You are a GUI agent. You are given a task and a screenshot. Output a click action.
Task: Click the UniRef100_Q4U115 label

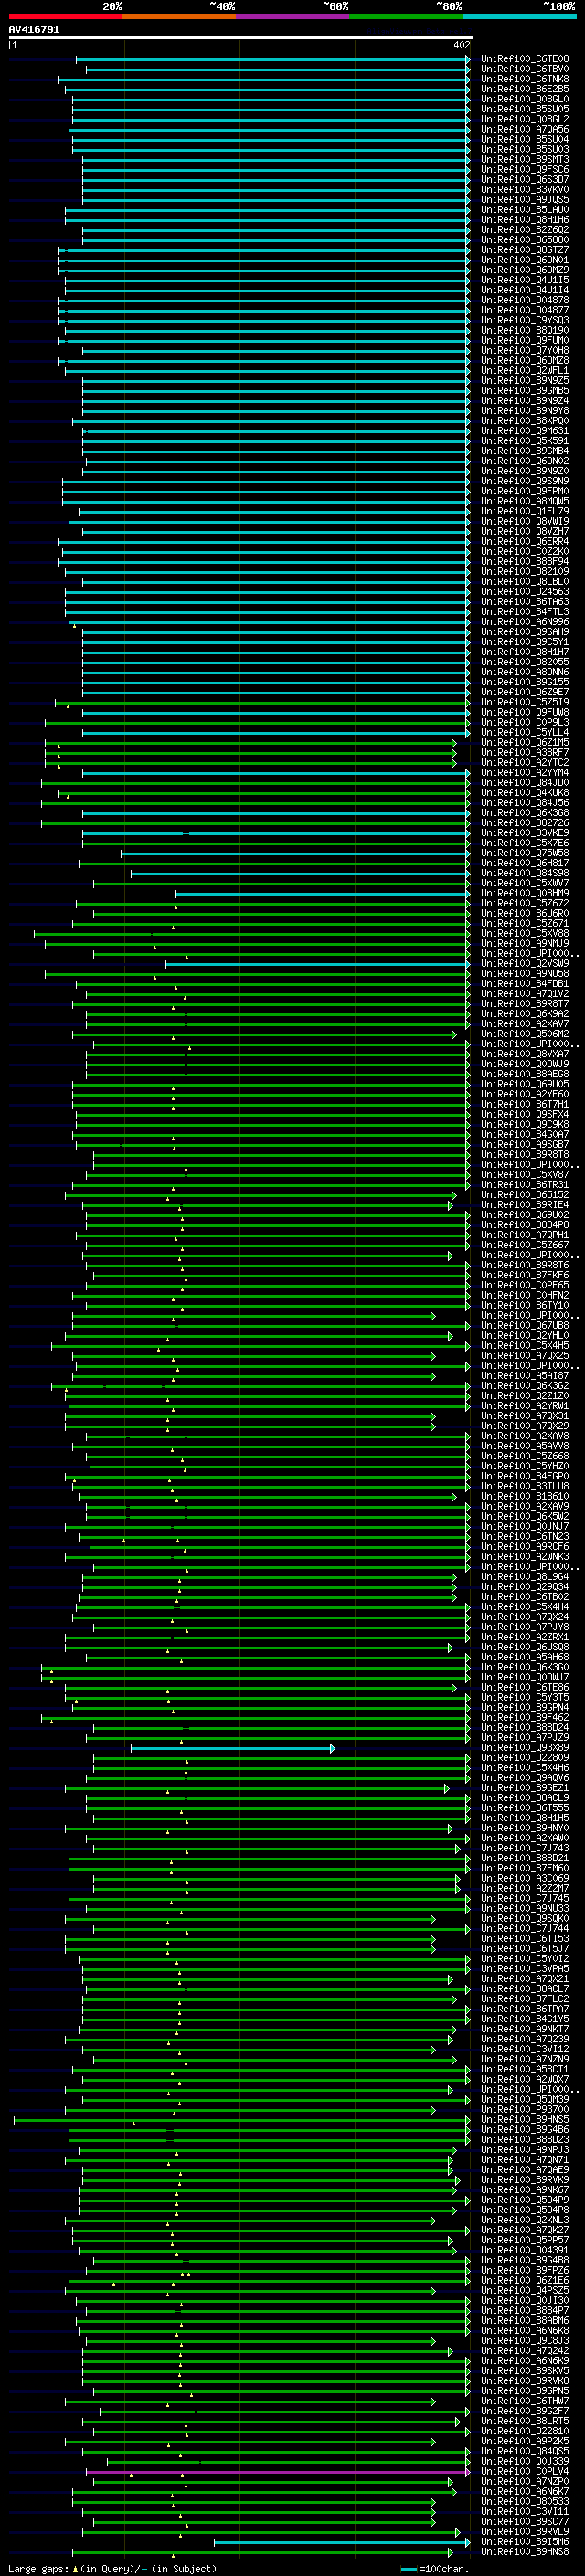pyautogui.click(x=524, y=280)
